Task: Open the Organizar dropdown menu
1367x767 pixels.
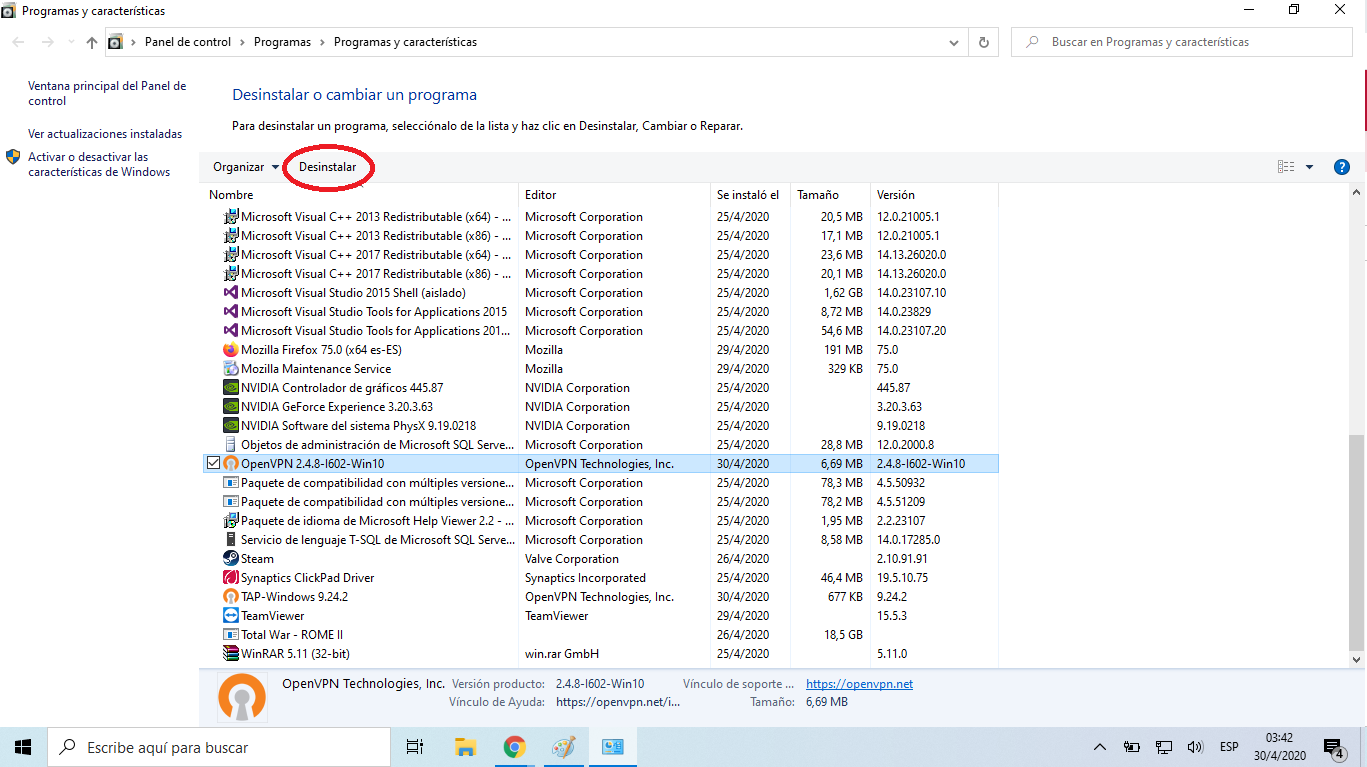Action: 246,167
